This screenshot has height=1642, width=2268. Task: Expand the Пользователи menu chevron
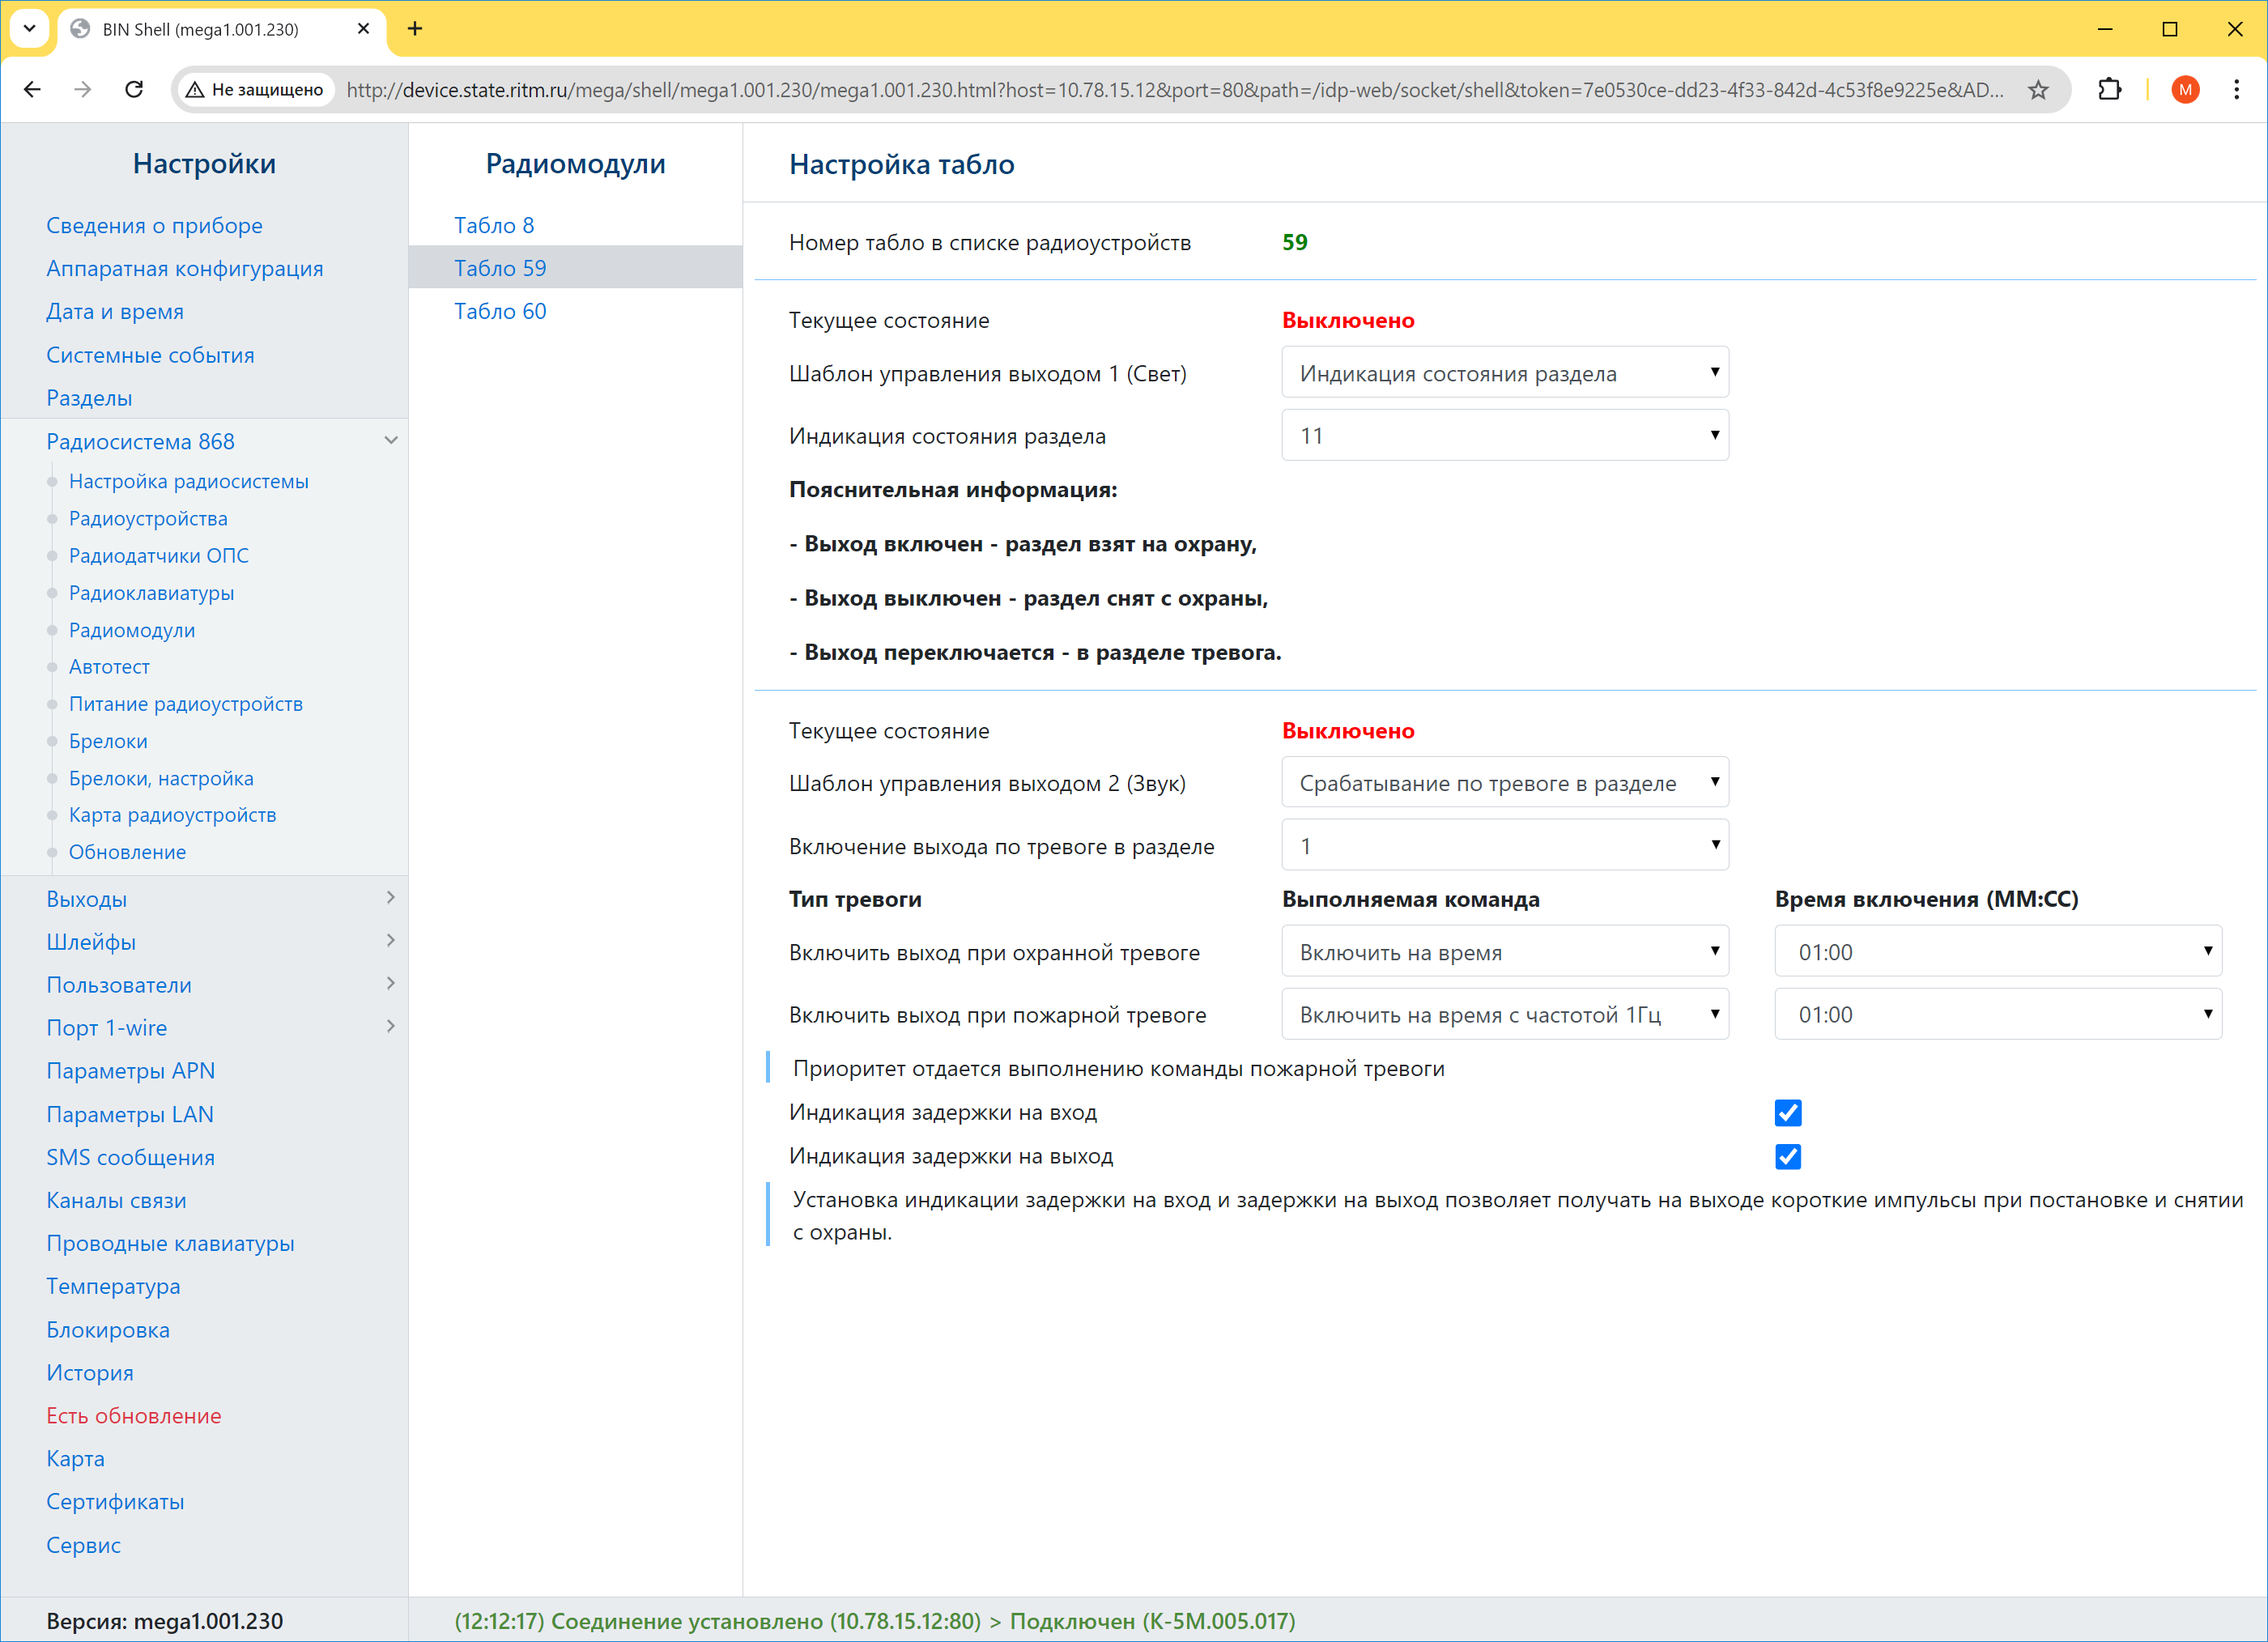click(391, 983)
